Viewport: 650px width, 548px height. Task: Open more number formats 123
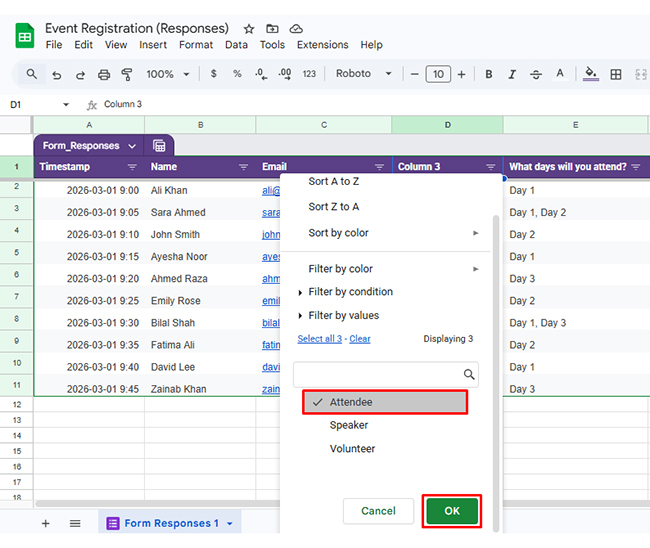(309, 74)
